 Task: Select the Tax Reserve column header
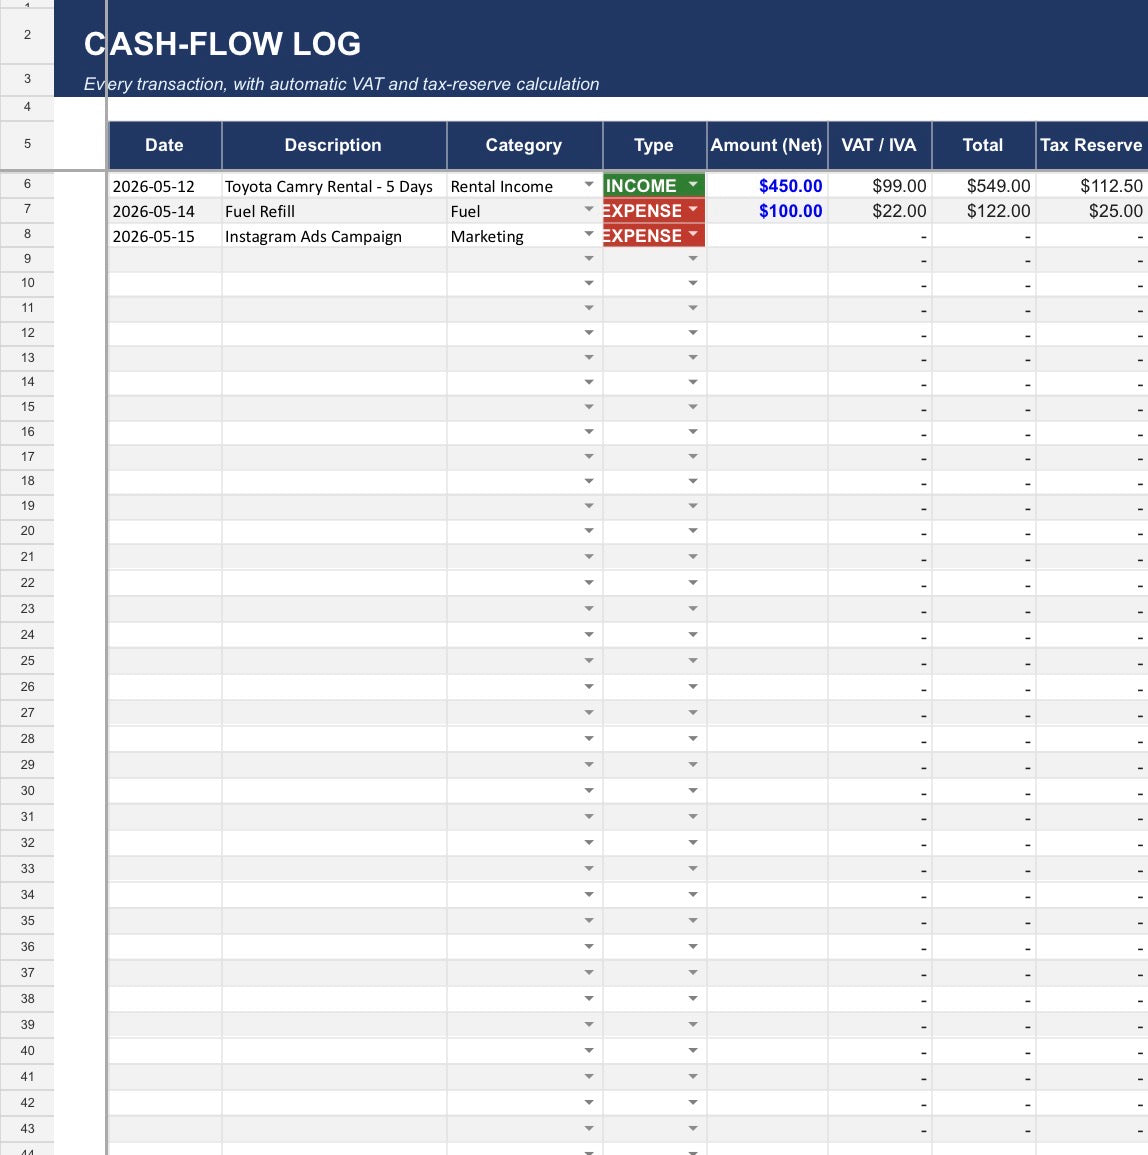click(x=1092, y=145)
